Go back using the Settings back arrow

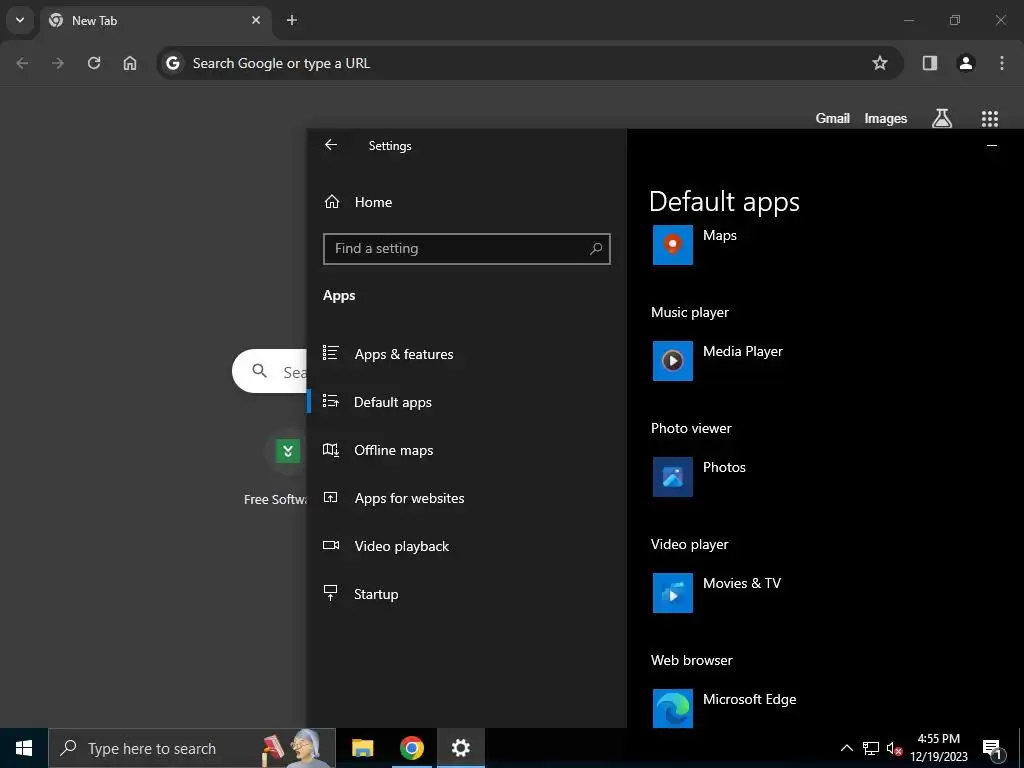[331, 145]
